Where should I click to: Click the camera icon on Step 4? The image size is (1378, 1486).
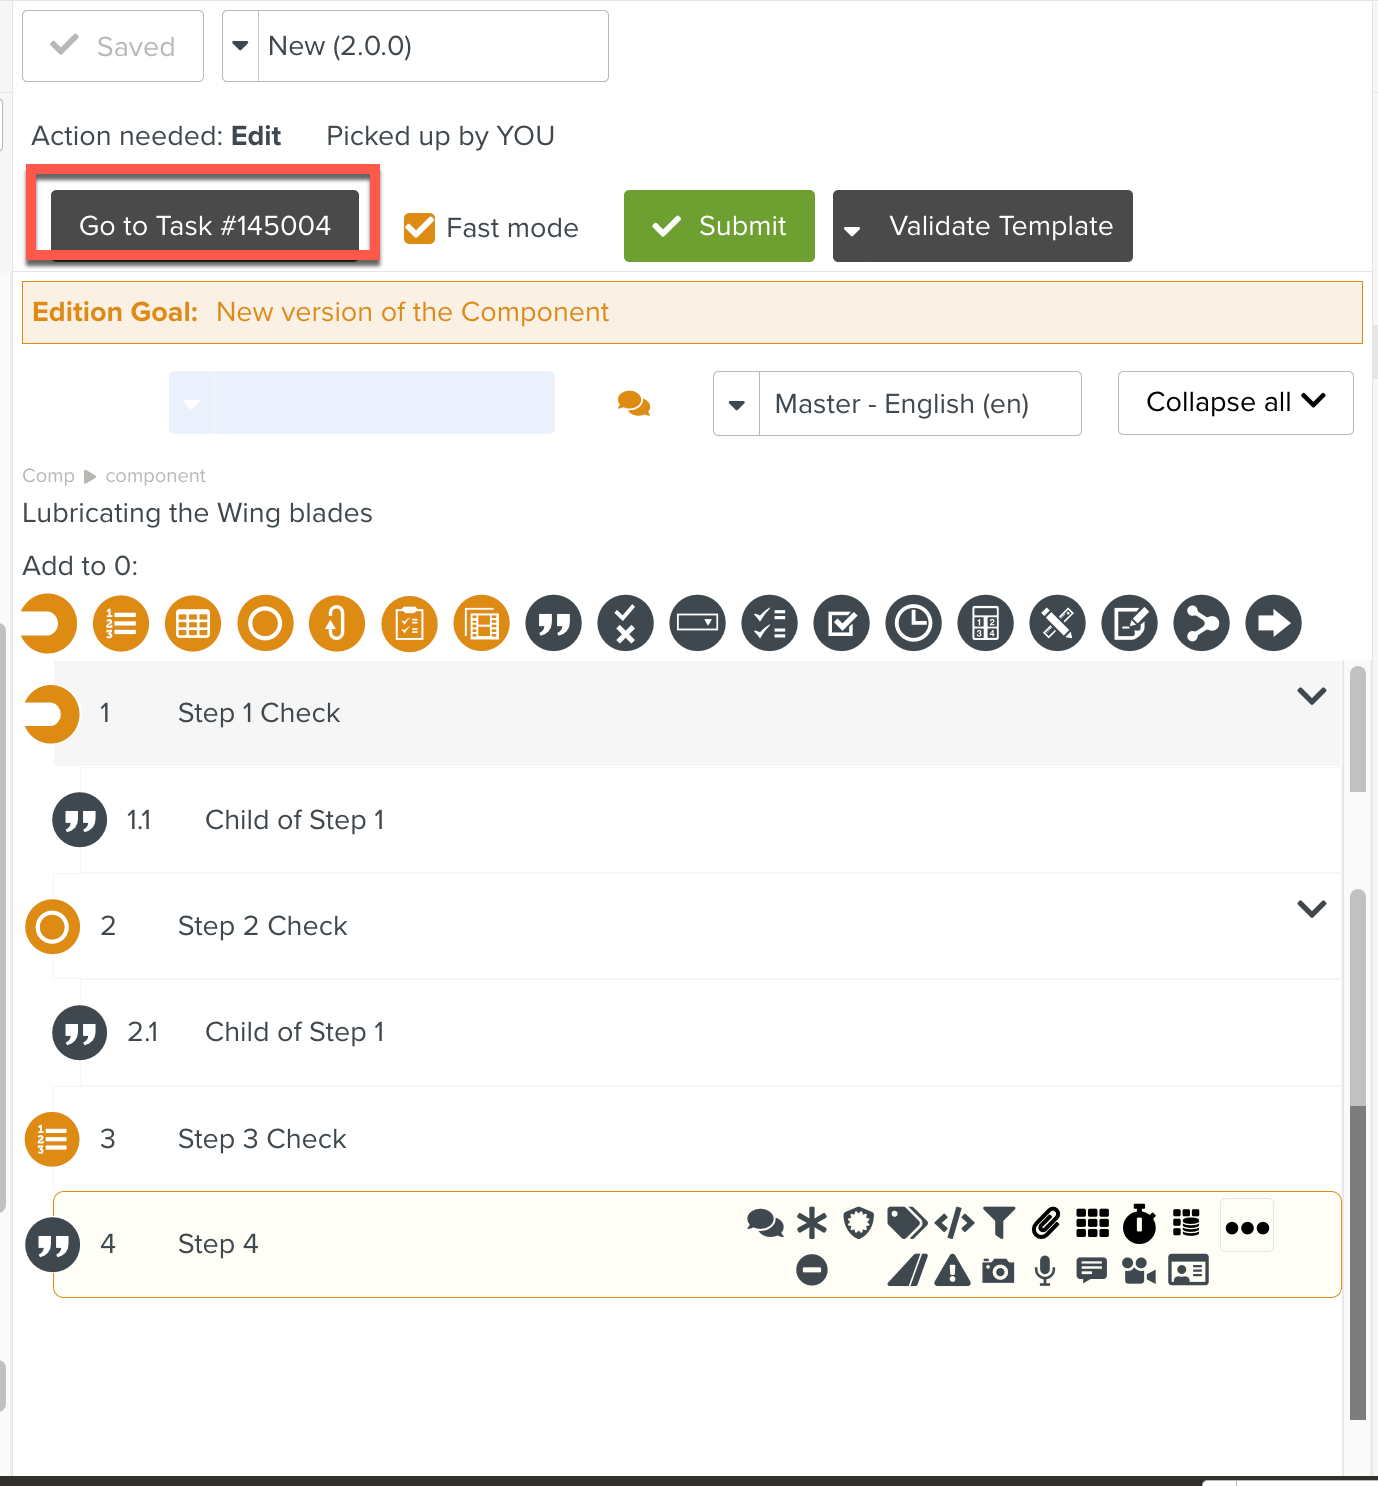tap(998, 1271)
